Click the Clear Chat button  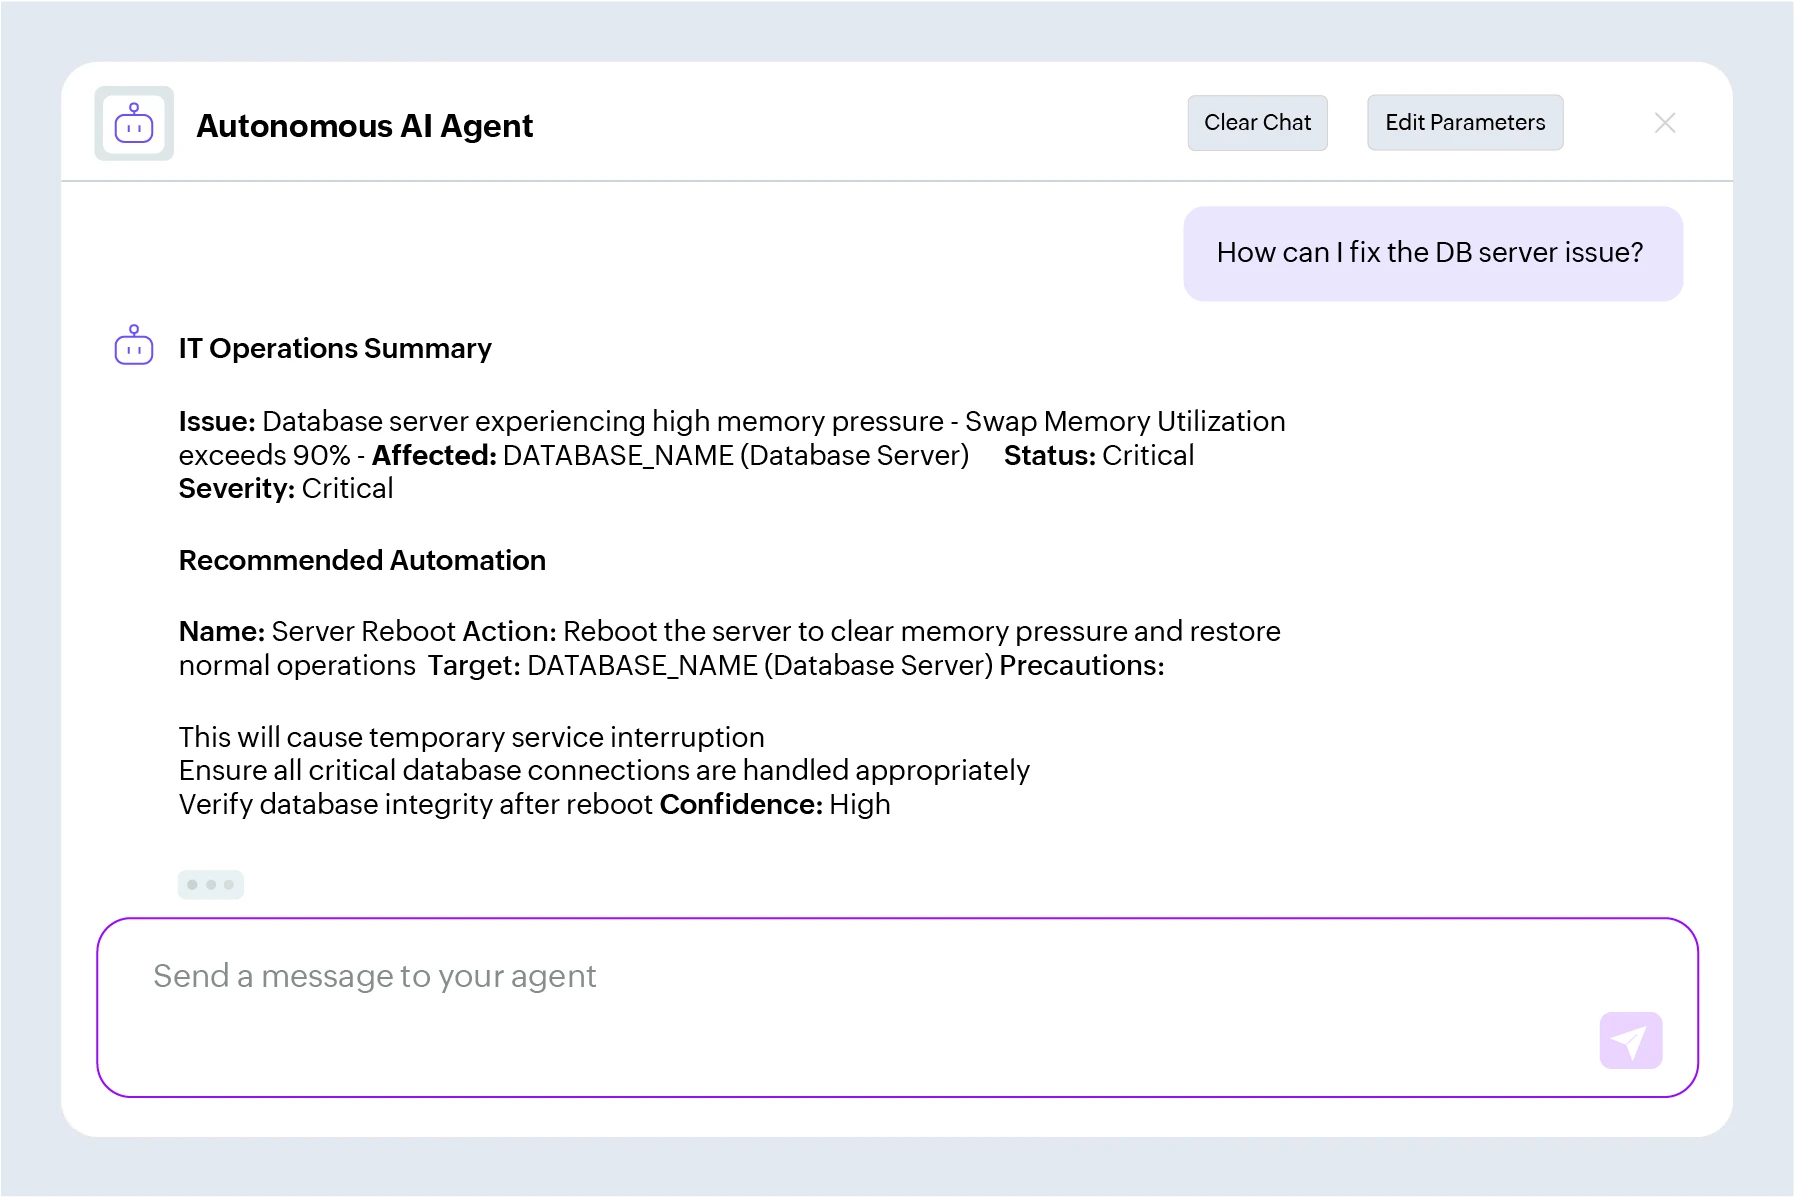point(1257,123)
